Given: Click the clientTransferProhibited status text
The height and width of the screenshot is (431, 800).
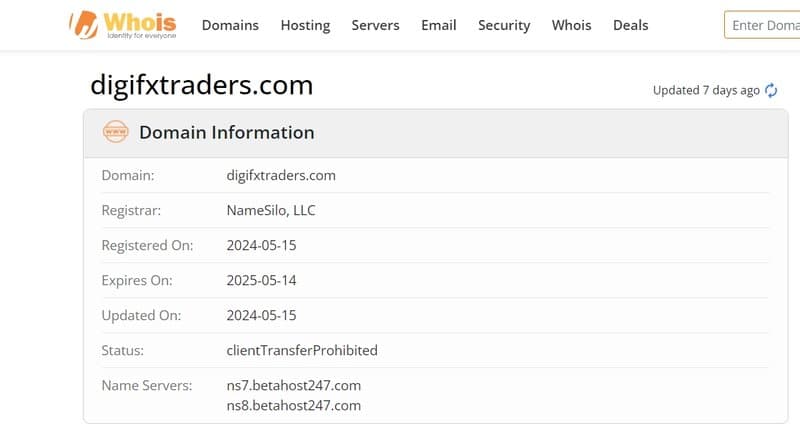Looking at the screenshot, I should coord(302,350).
